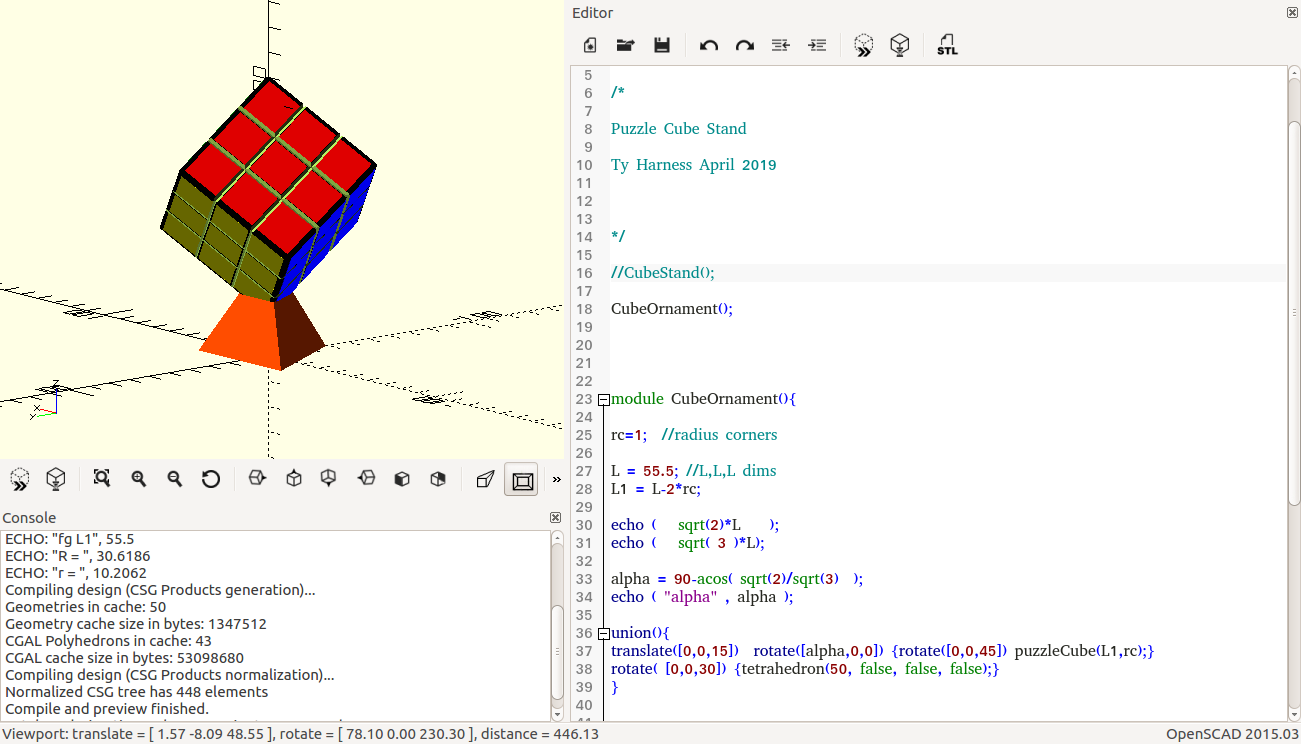Click 'Normalized CSG tree has 448 elements'
1301x744 pixels.
coord(137,692)
